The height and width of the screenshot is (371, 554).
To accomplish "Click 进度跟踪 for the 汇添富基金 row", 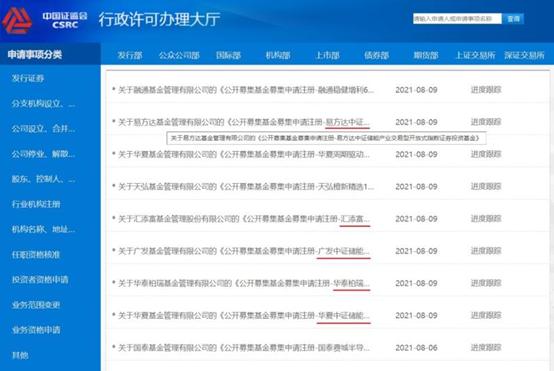I will click(x=486, y=219).
